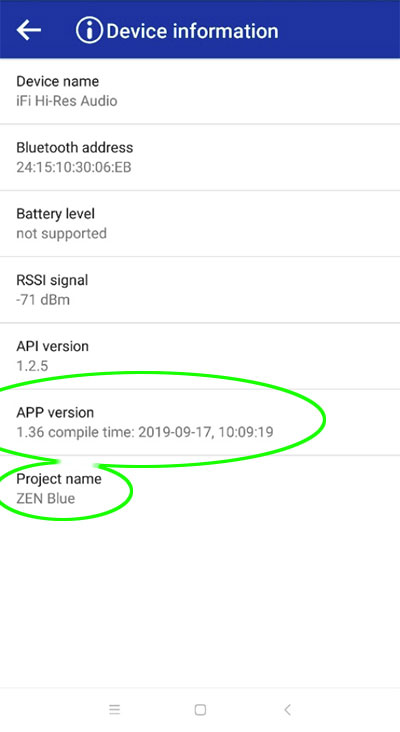This screenshot has width=400, height=732.
Task: Tap the iFi Hi-Res Audio value
Action: (x=67, y=101)
